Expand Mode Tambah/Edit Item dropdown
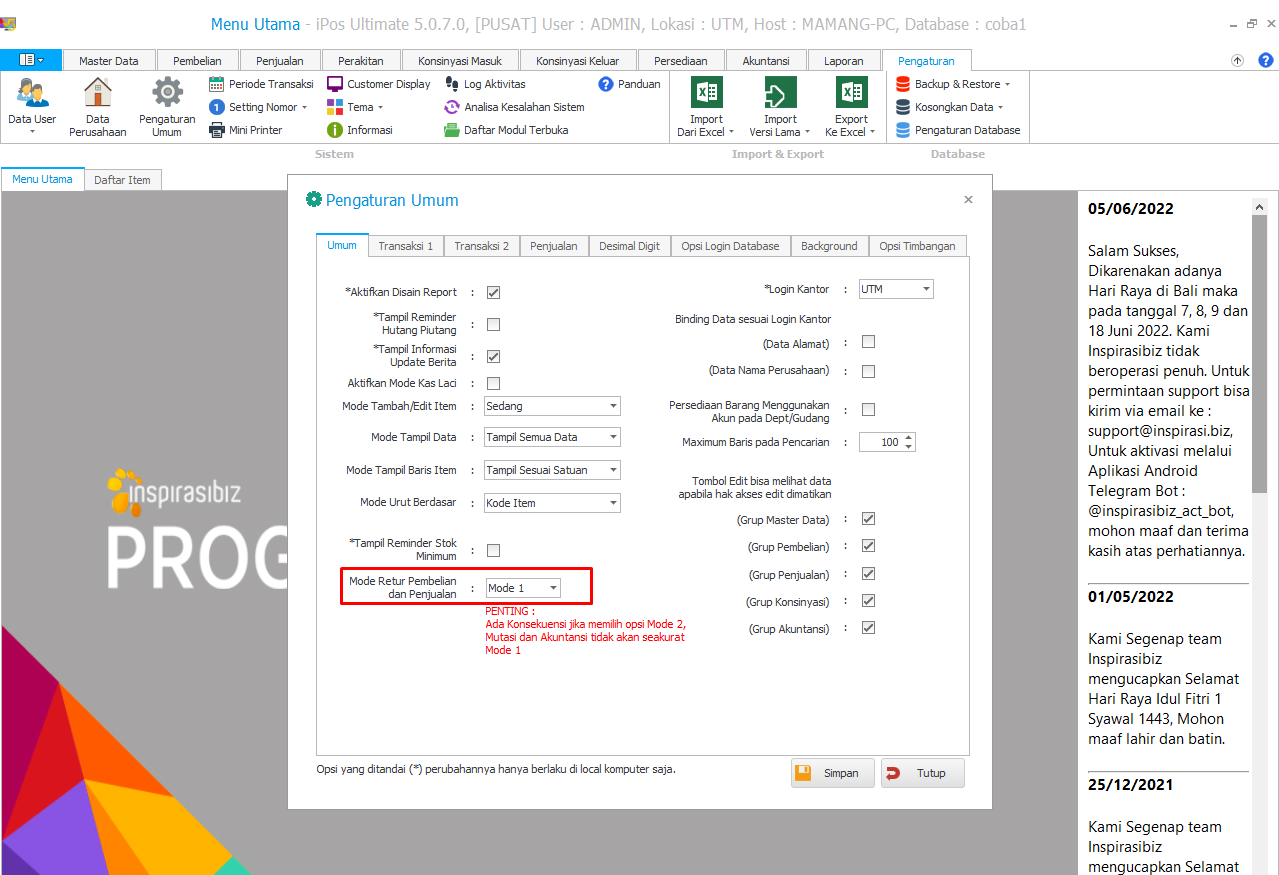Screen dimensions: 1279x875 [613, 406]
